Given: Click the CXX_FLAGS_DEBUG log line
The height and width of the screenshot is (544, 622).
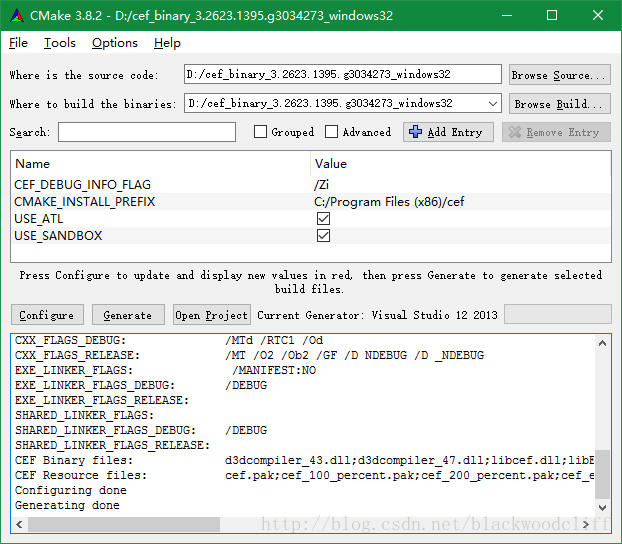Looking at the screenshot, I should pos(169,340).
